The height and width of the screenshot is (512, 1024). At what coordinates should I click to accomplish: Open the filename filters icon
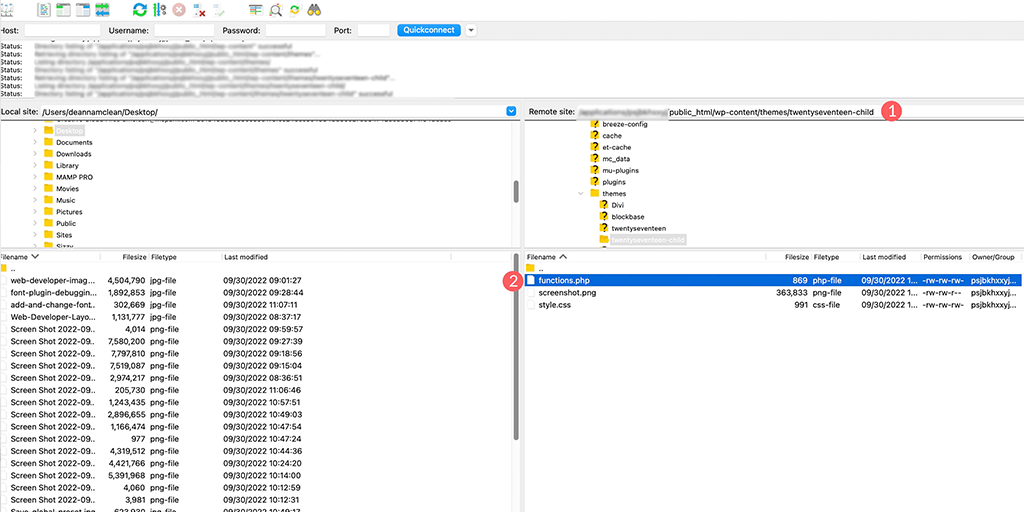255,10
